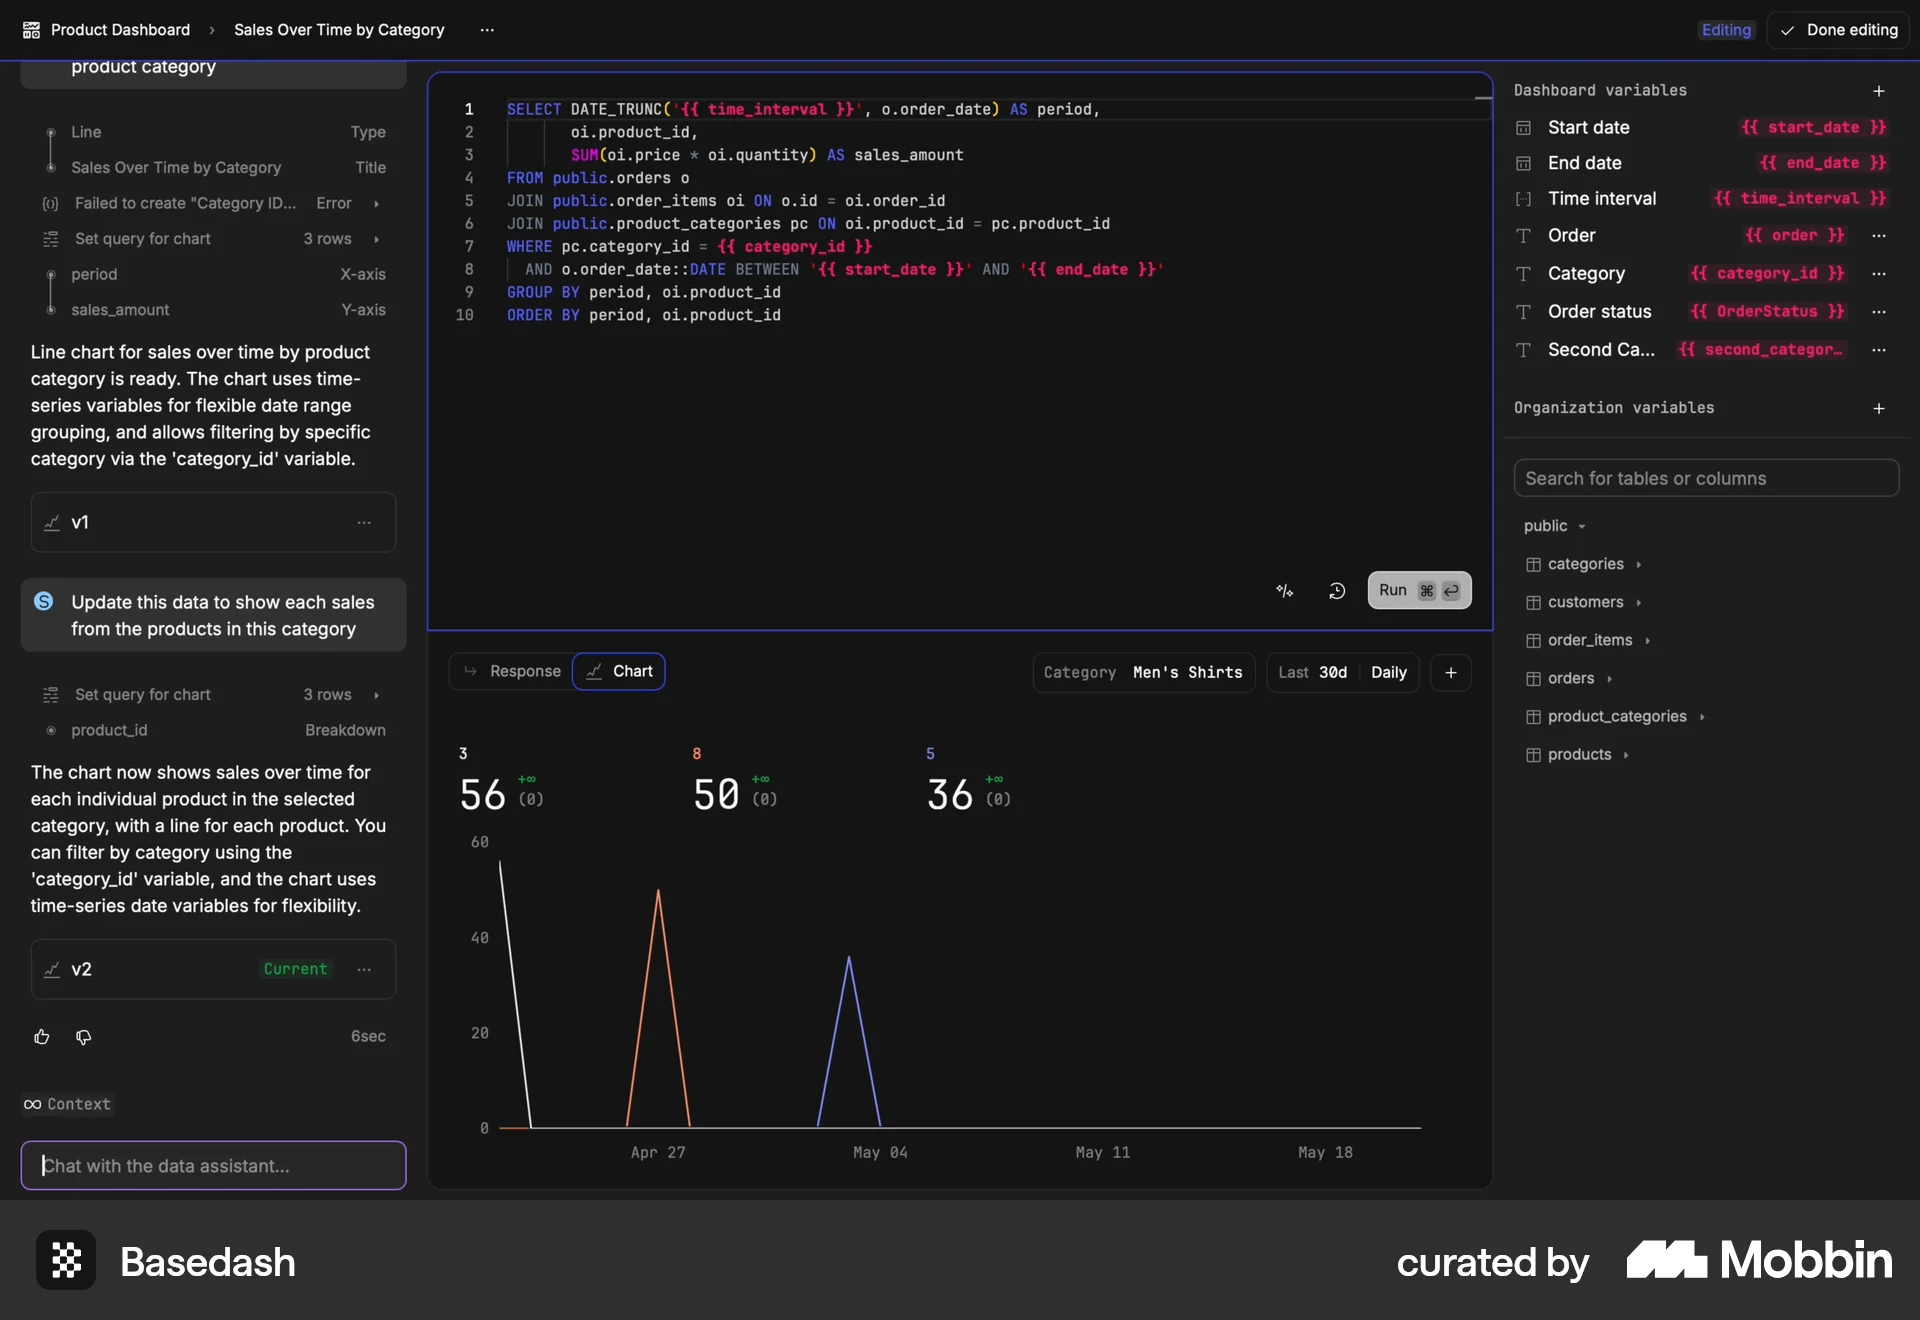The height and width of the screenshot is (1320, 1920).
Task: Expand the order_items table
Action: (x=1589, y=640)
